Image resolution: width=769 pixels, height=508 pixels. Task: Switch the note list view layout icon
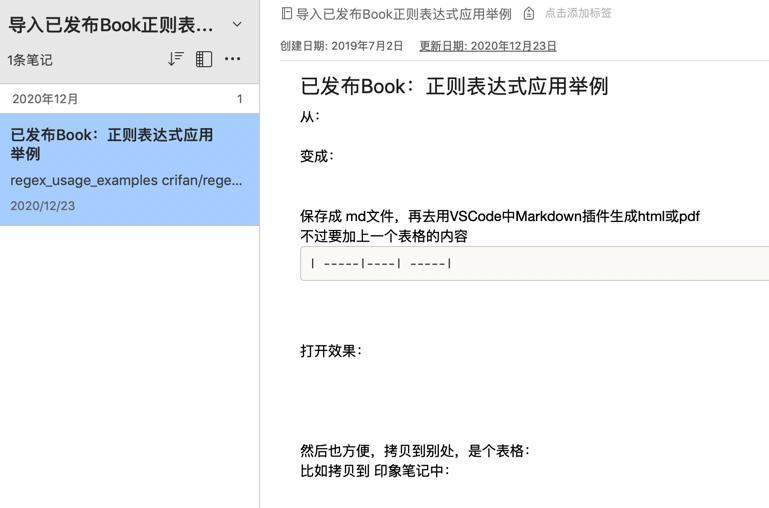(x=204, y=59)
